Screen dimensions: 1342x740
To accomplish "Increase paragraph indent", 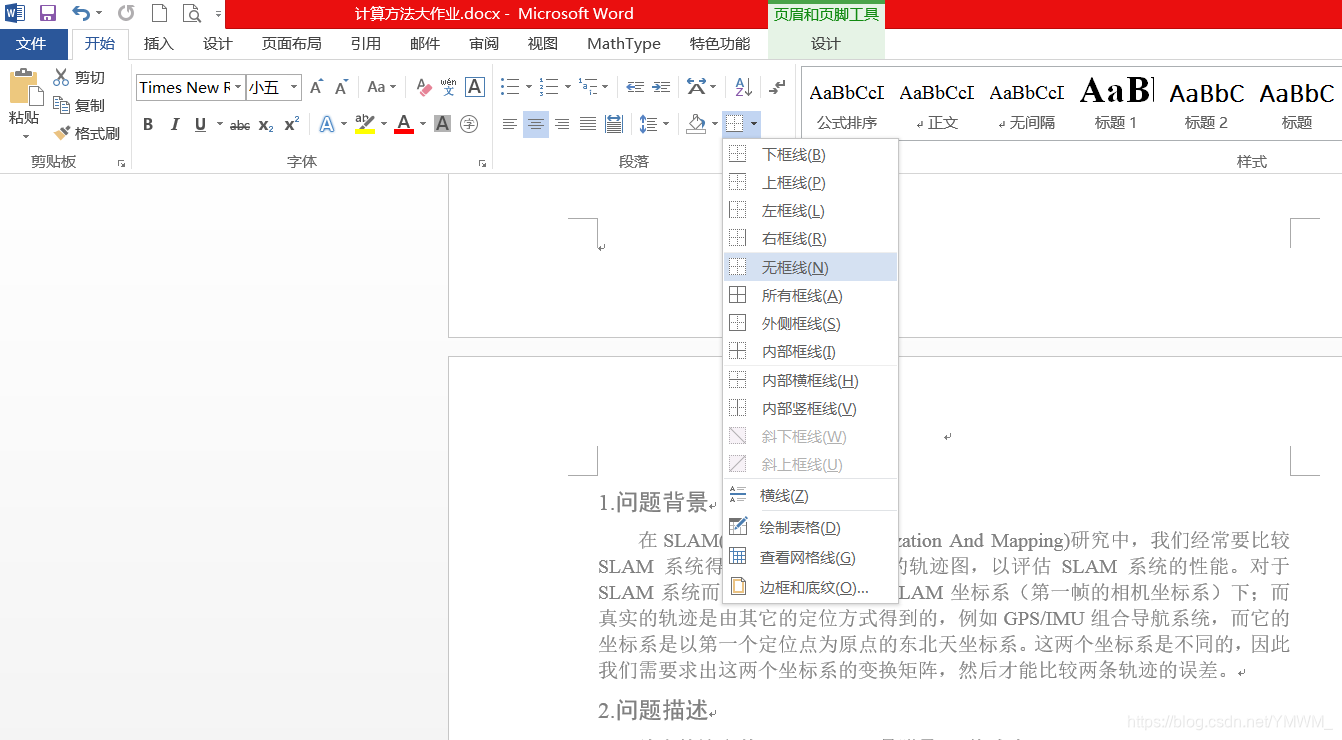I will 661,88.
